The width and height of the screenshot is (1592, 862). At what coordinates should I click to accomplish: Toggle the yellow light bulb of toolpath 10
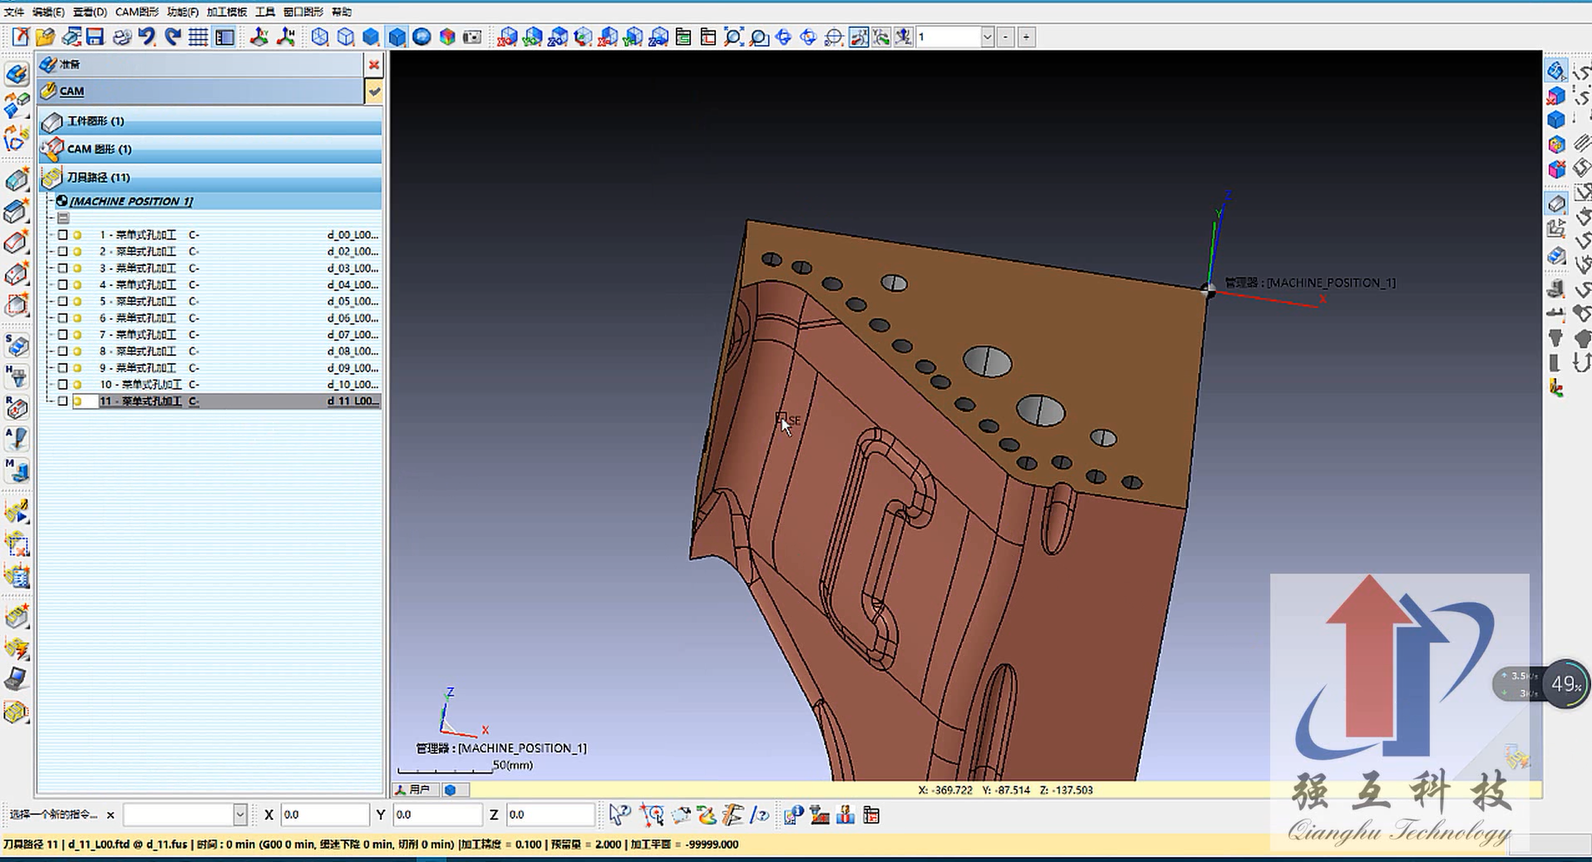[78, 384]
